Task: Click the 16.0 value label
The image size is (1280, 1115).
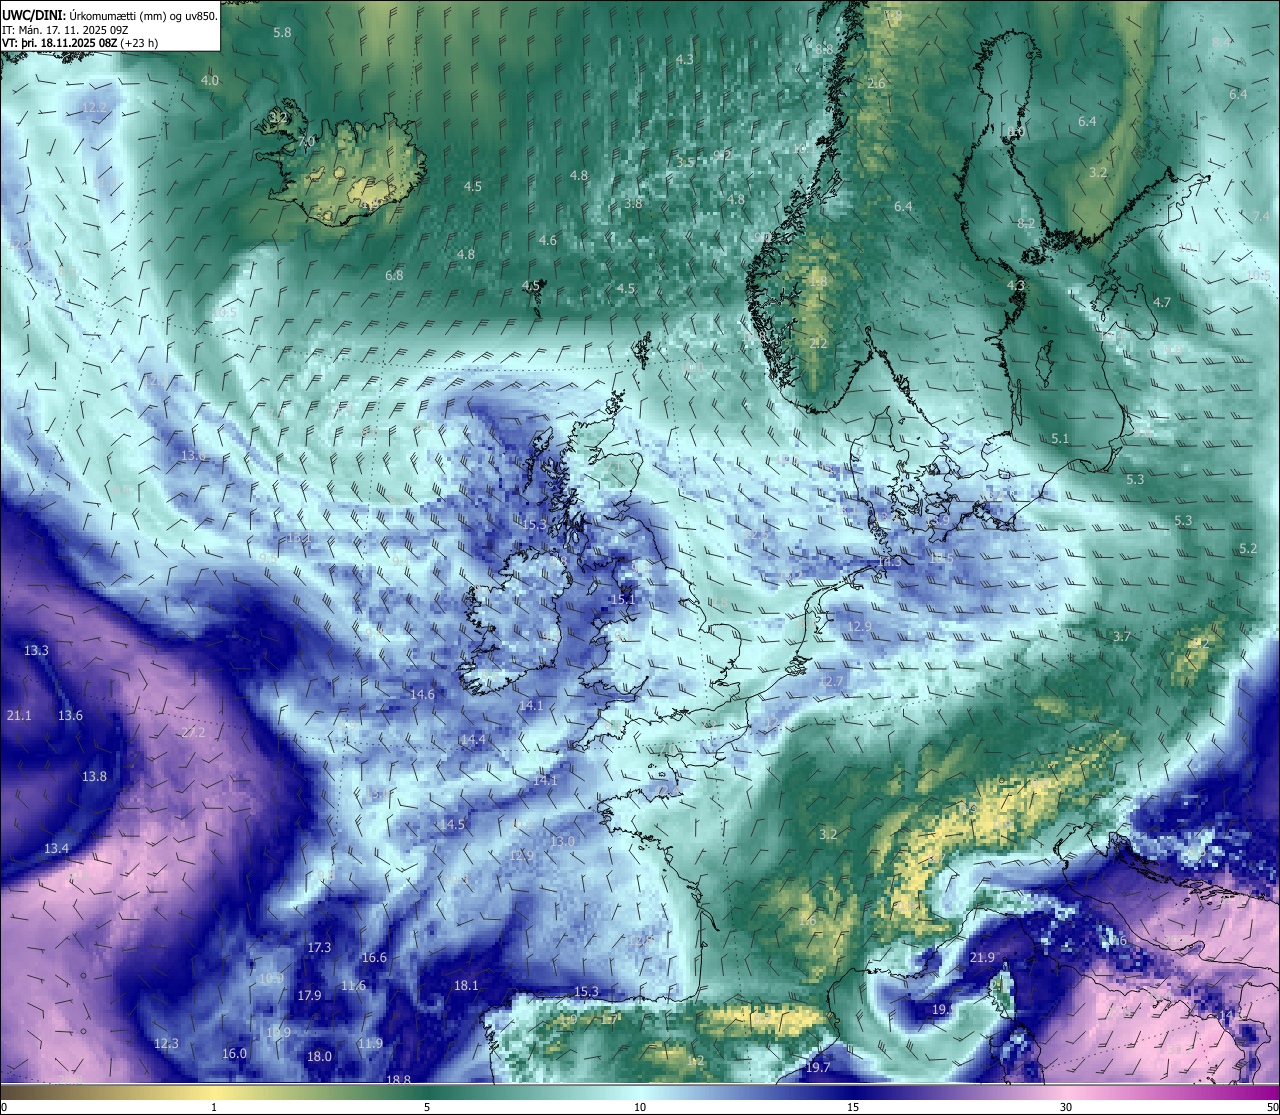Action: (x=234, y=1053)
